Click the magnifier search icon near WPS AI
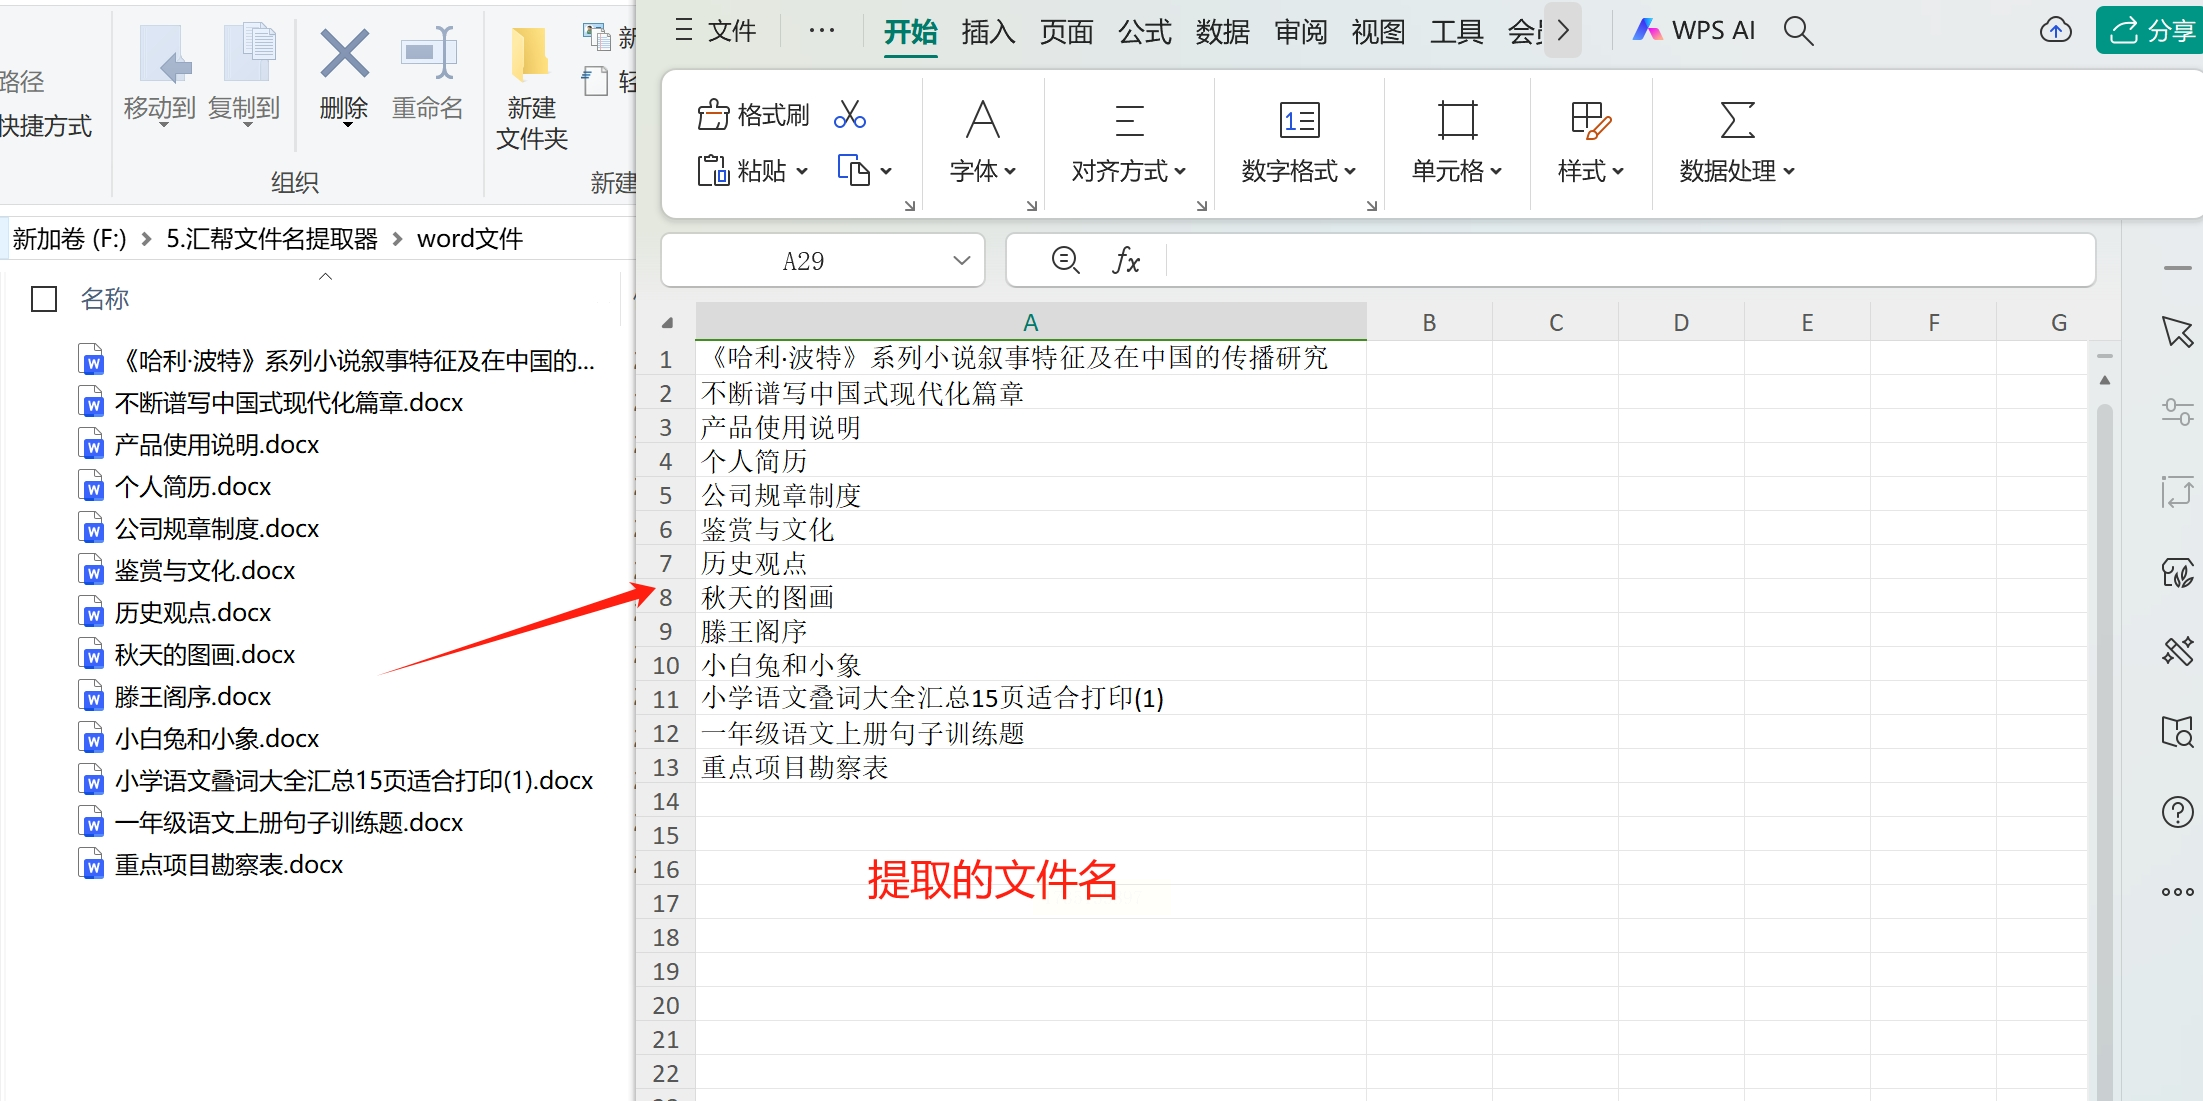Image resolution: width=2203 pixels, height=1101 pixels. (x=1797, y=31)
